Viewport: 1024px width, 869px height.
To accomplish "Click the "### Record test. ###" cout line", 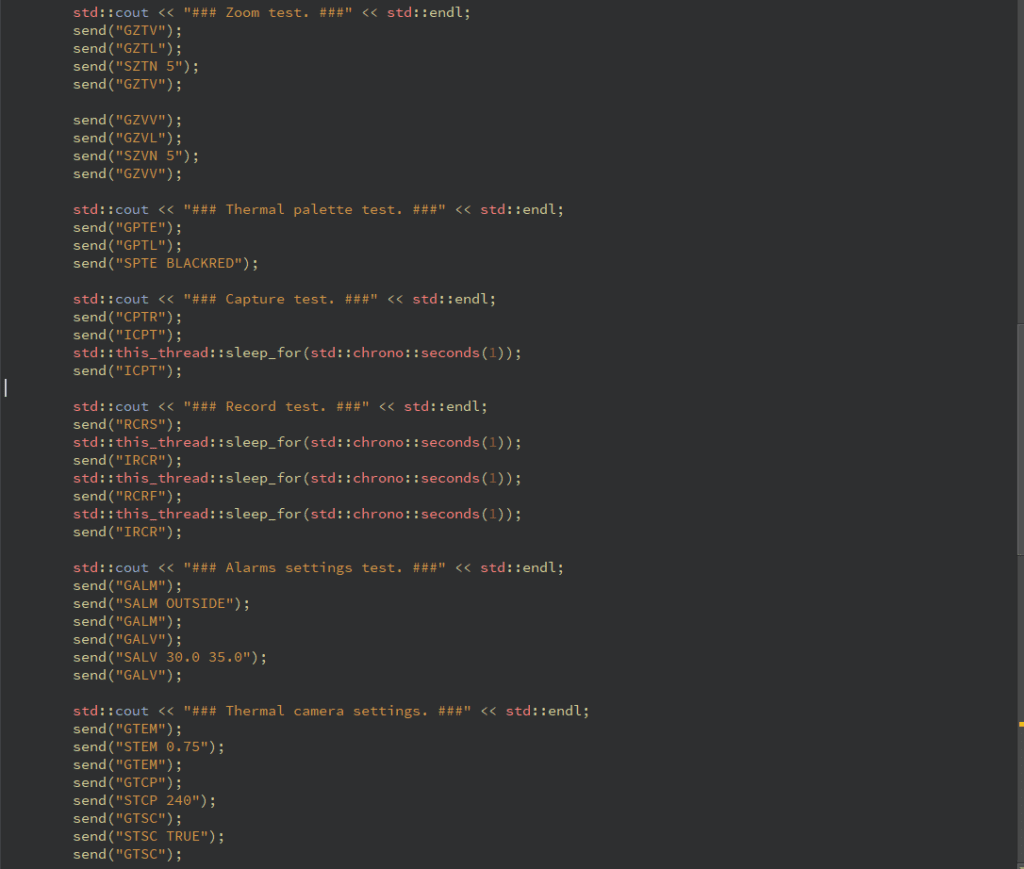I will (x=280, y=406).
